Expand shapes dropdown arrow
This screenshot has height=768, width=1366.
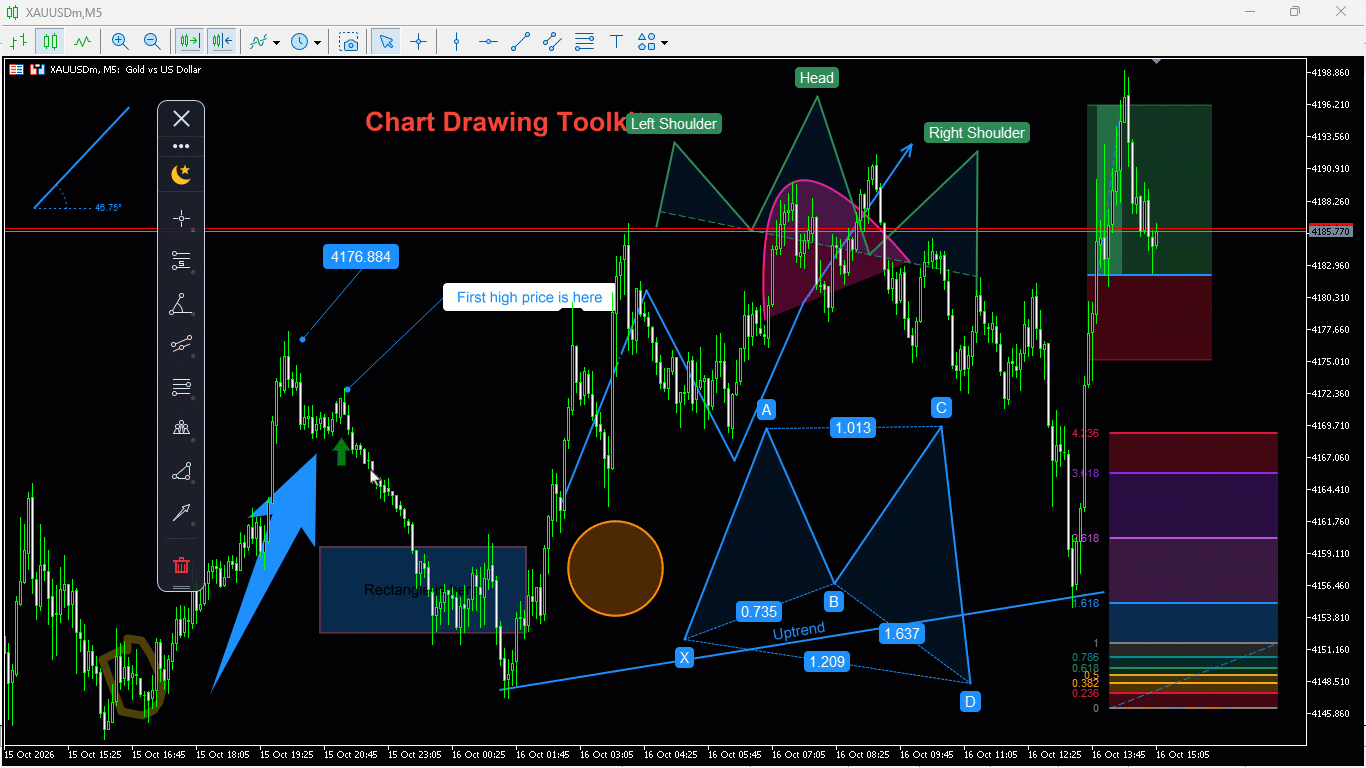click(x=664, y=42)
